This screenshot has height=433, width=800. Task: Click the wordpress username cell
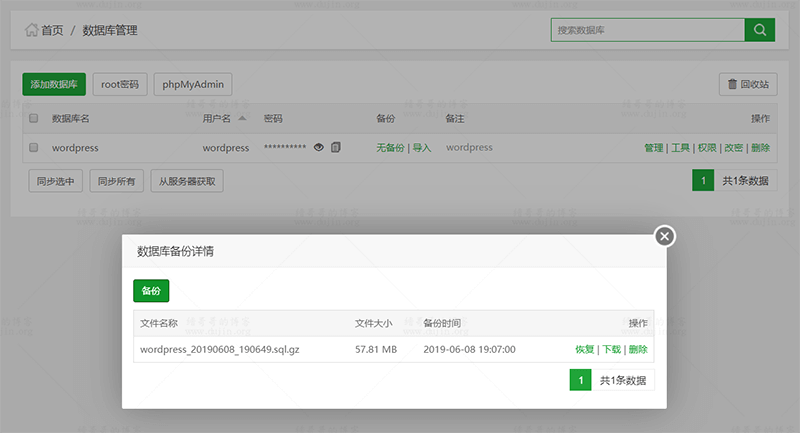pos(226,148)
